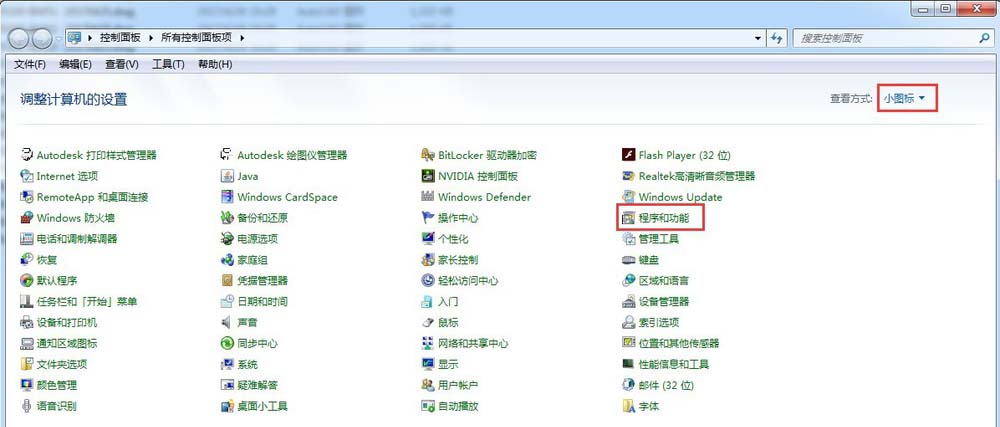The height and width of the screenshot is (427, 1000).
Task: Click the 键盘 keyboard icon
Action: (628, 260)
